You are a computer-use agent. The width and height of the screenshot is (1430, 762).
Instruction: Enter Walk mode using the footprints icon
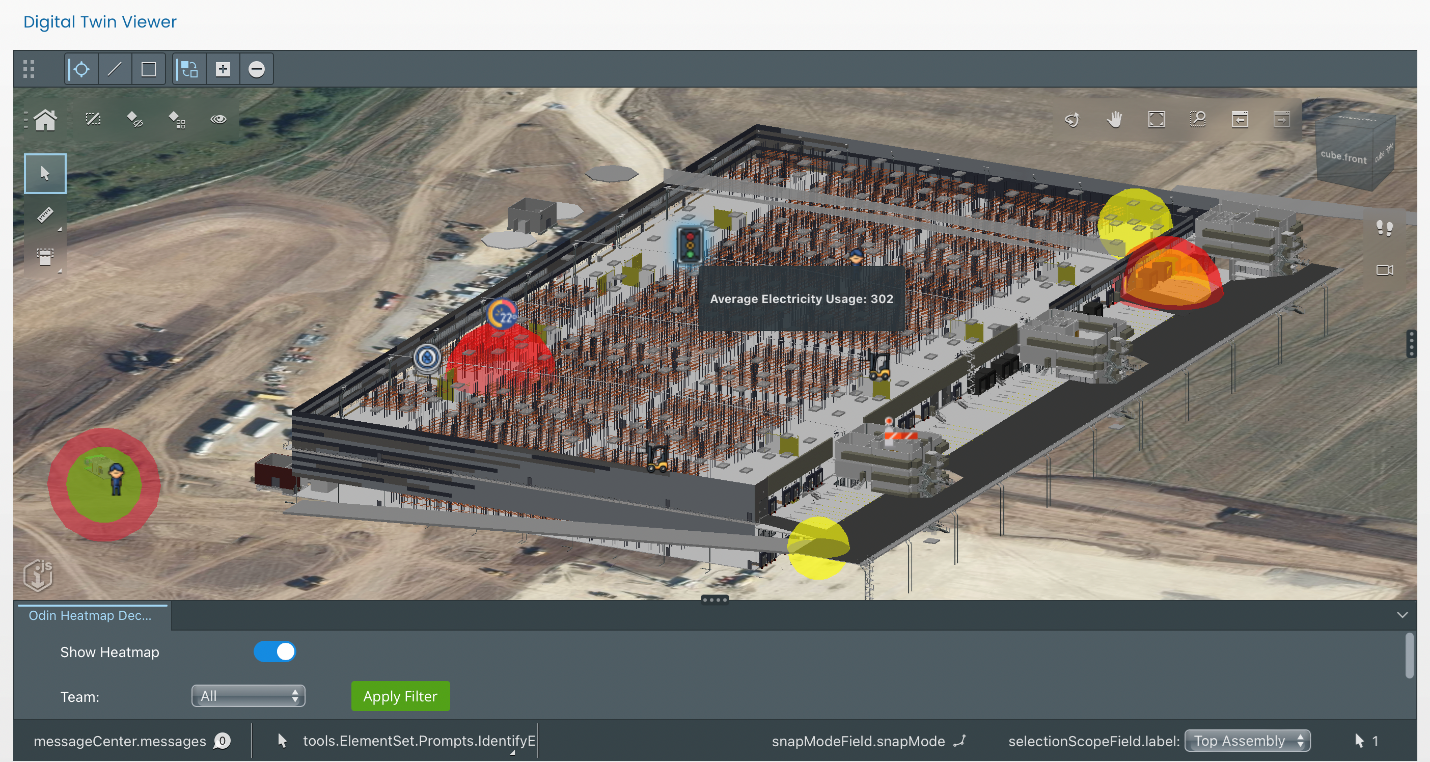tap(1385, 228)
